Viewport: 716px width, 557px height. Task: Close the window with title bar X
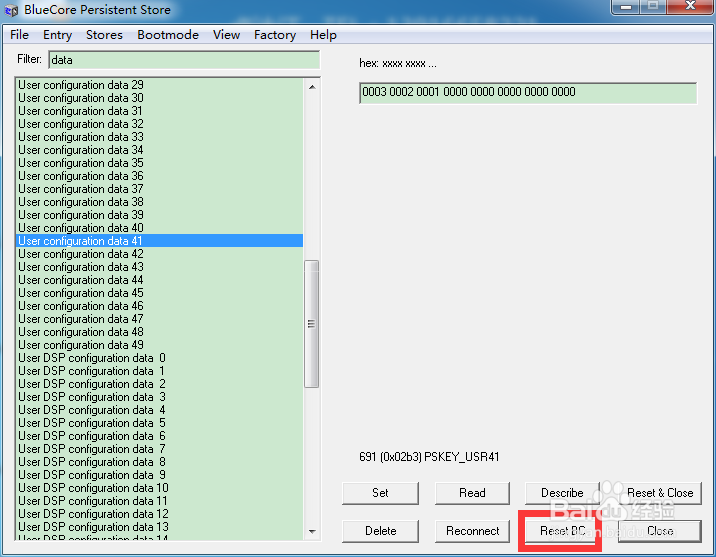click(690, 6)
